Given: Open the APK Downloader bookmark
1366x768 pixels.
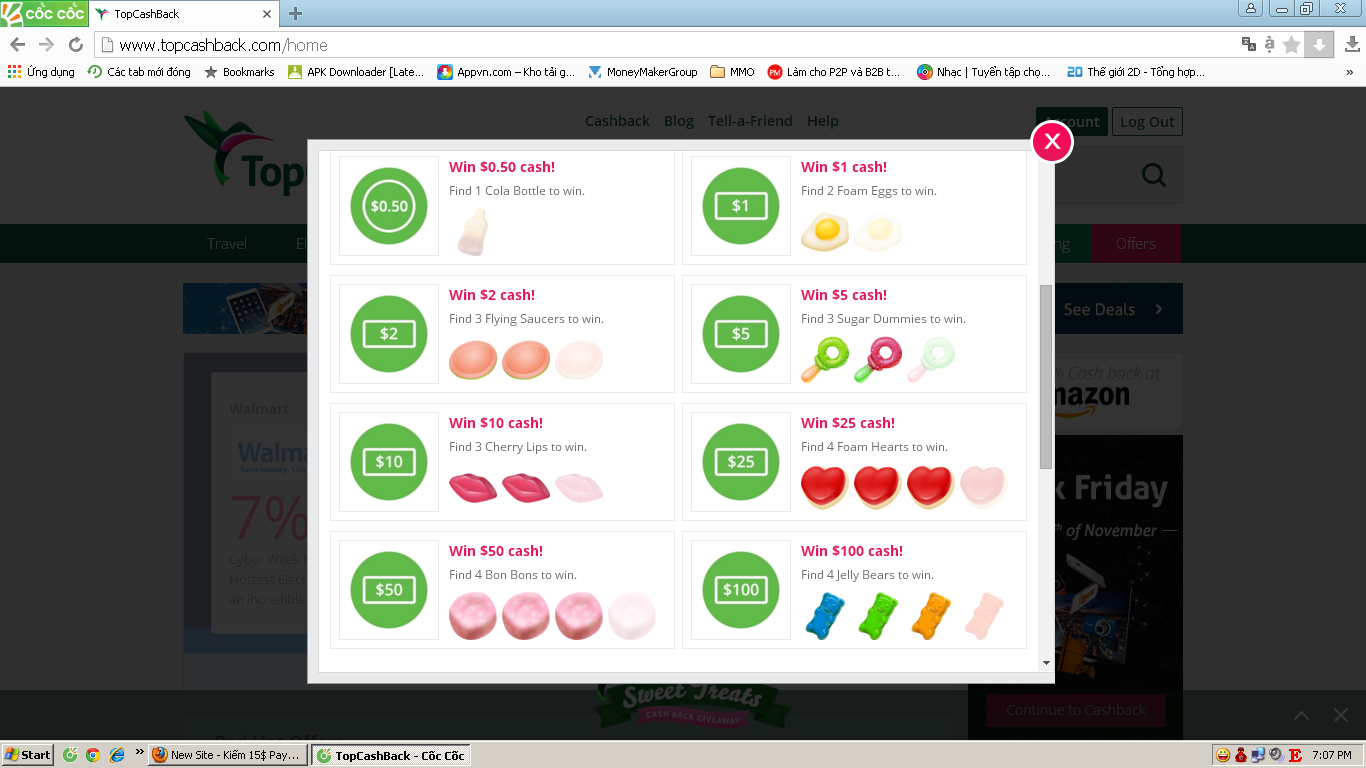Looking at the screenshot, I should [356, 72].
